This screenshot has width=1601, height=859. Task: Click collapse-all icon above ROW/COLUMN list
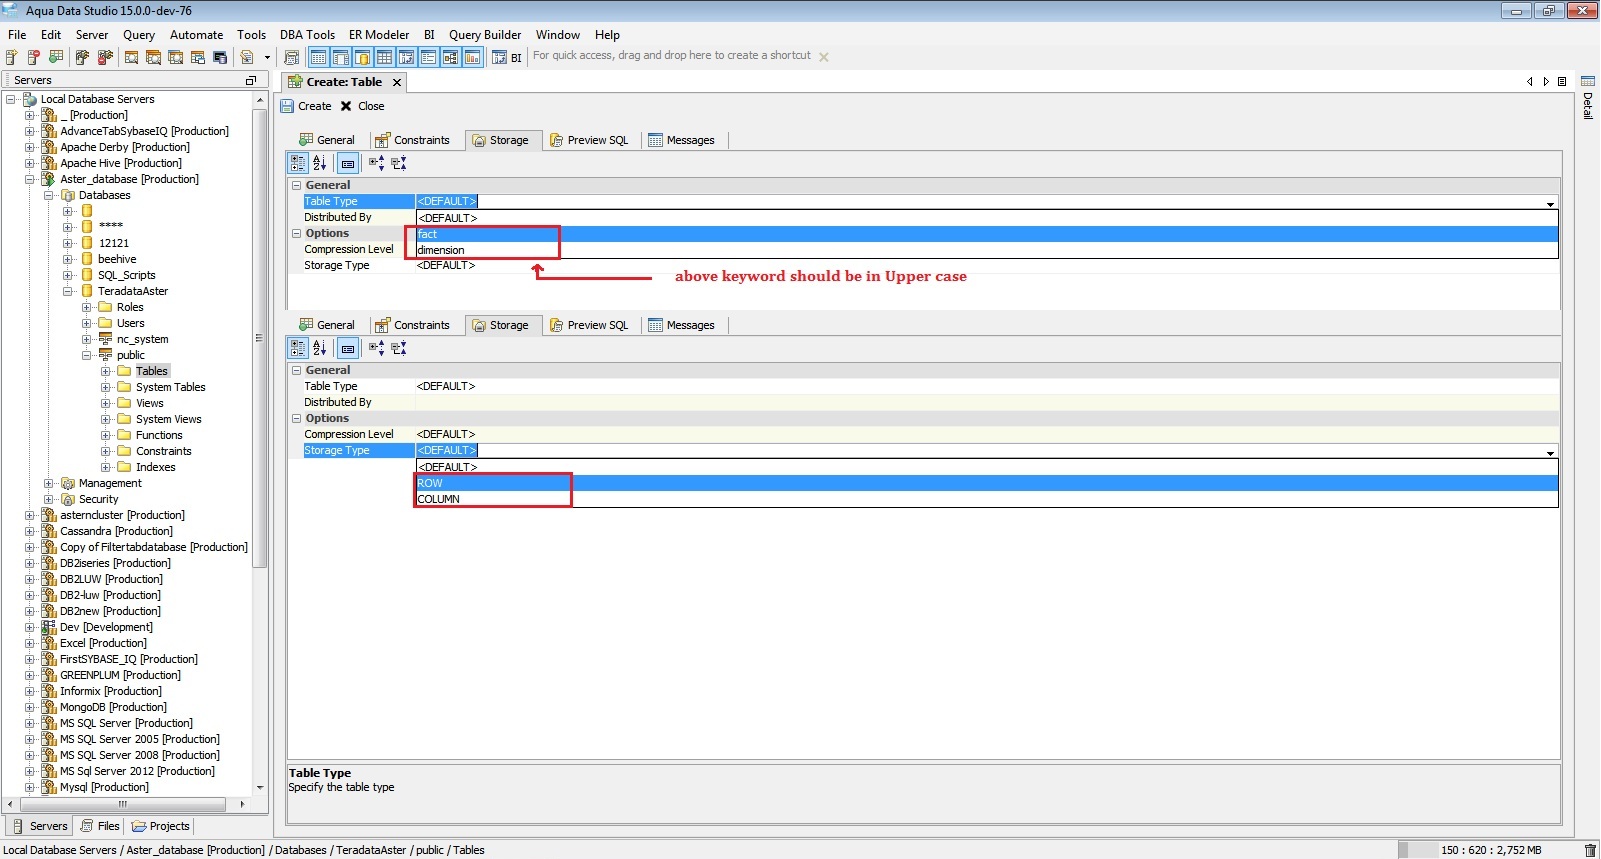click(399, 348)
